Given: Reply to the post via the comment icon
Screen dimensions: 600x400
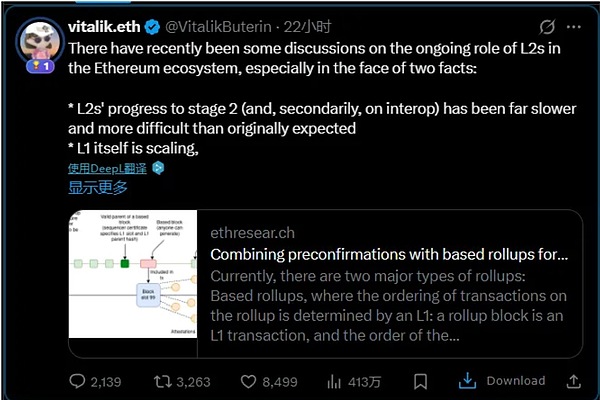Looking at the screenshot, I should click(79, 381).
